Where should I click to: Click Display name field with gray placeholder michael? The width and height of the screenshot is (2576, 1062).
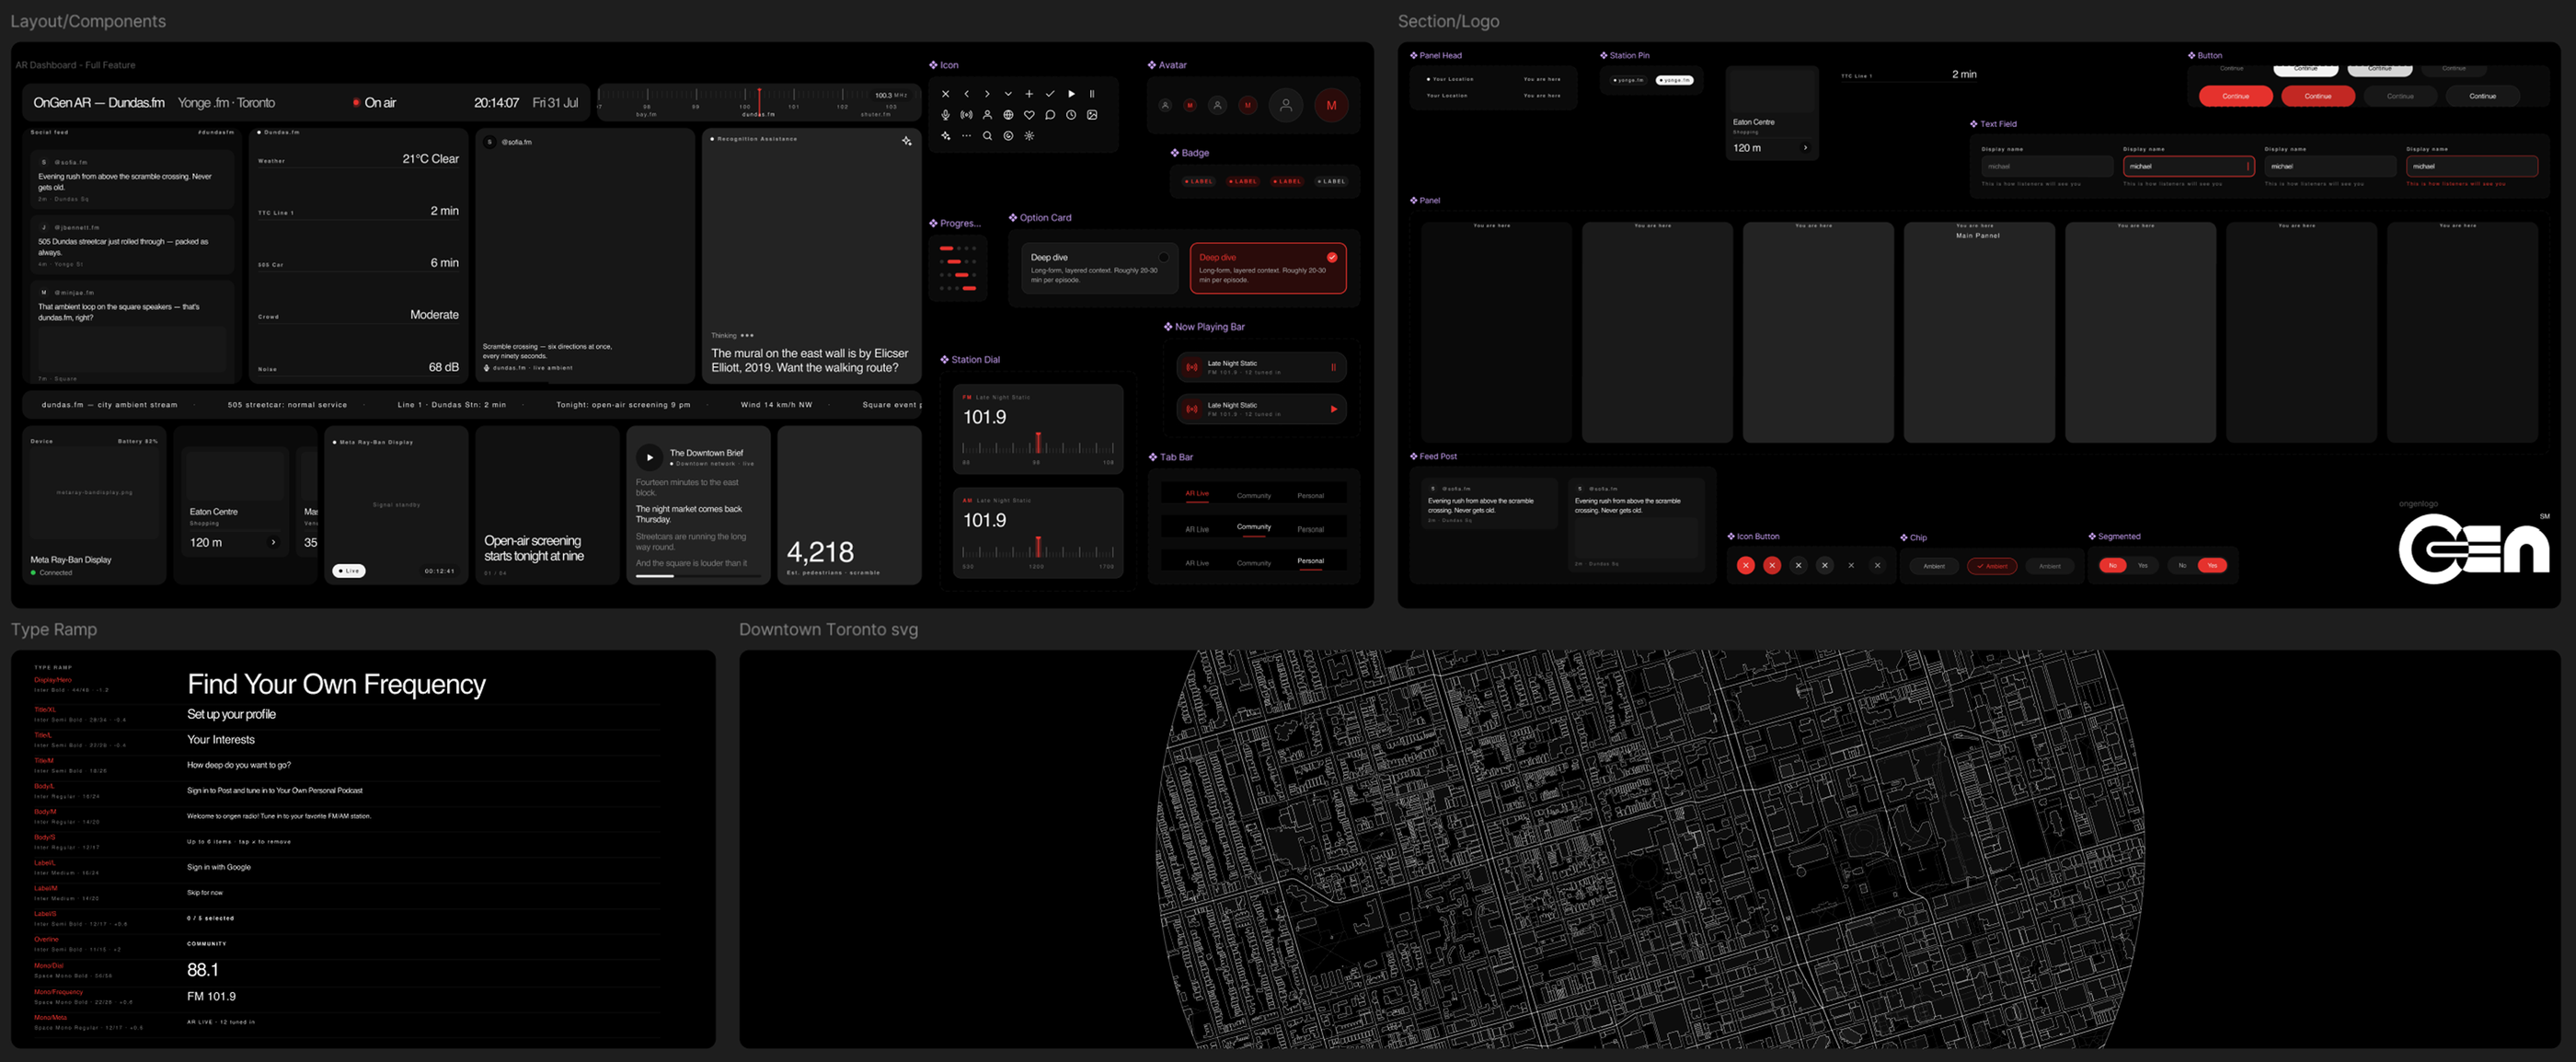click(x=2047, y=166)
